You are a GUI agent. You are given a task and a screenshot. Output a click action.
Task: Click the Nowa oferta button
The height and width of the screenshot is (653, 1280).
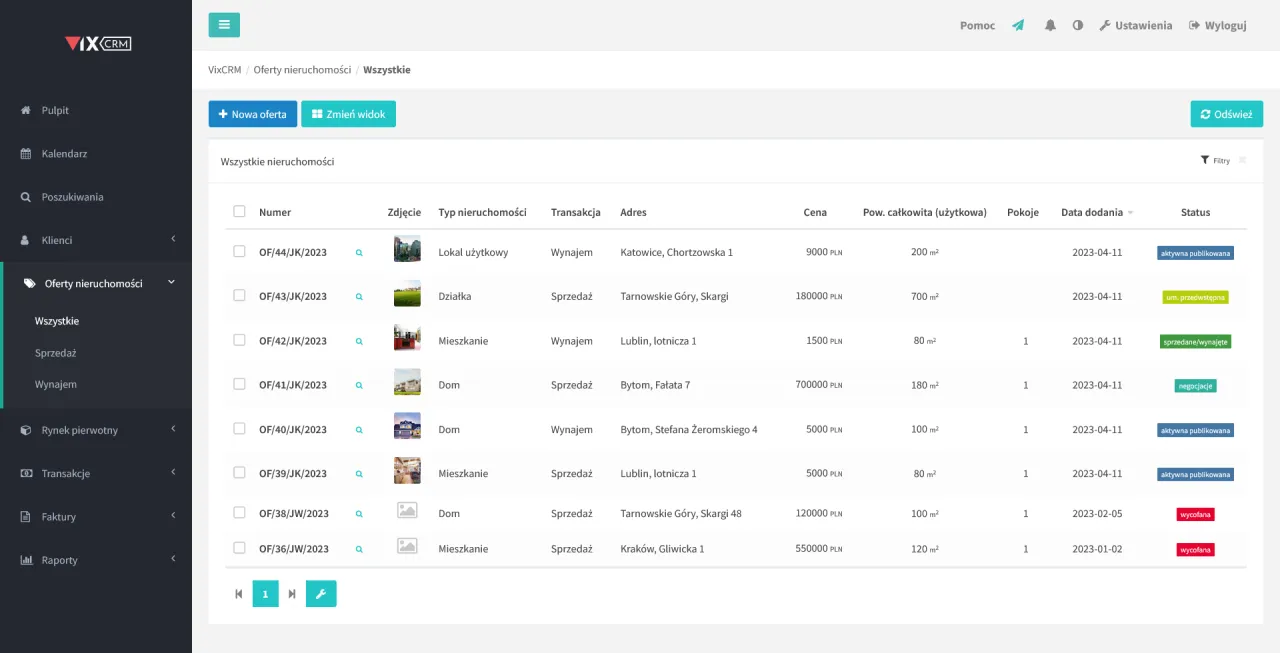pos(252,114)
